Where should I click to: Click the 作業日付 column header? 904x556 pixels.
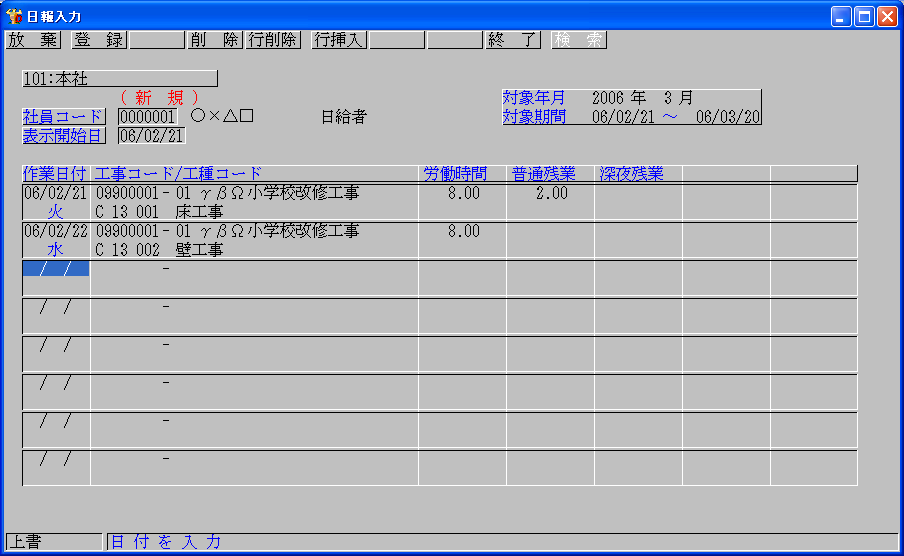coord(55,174)
